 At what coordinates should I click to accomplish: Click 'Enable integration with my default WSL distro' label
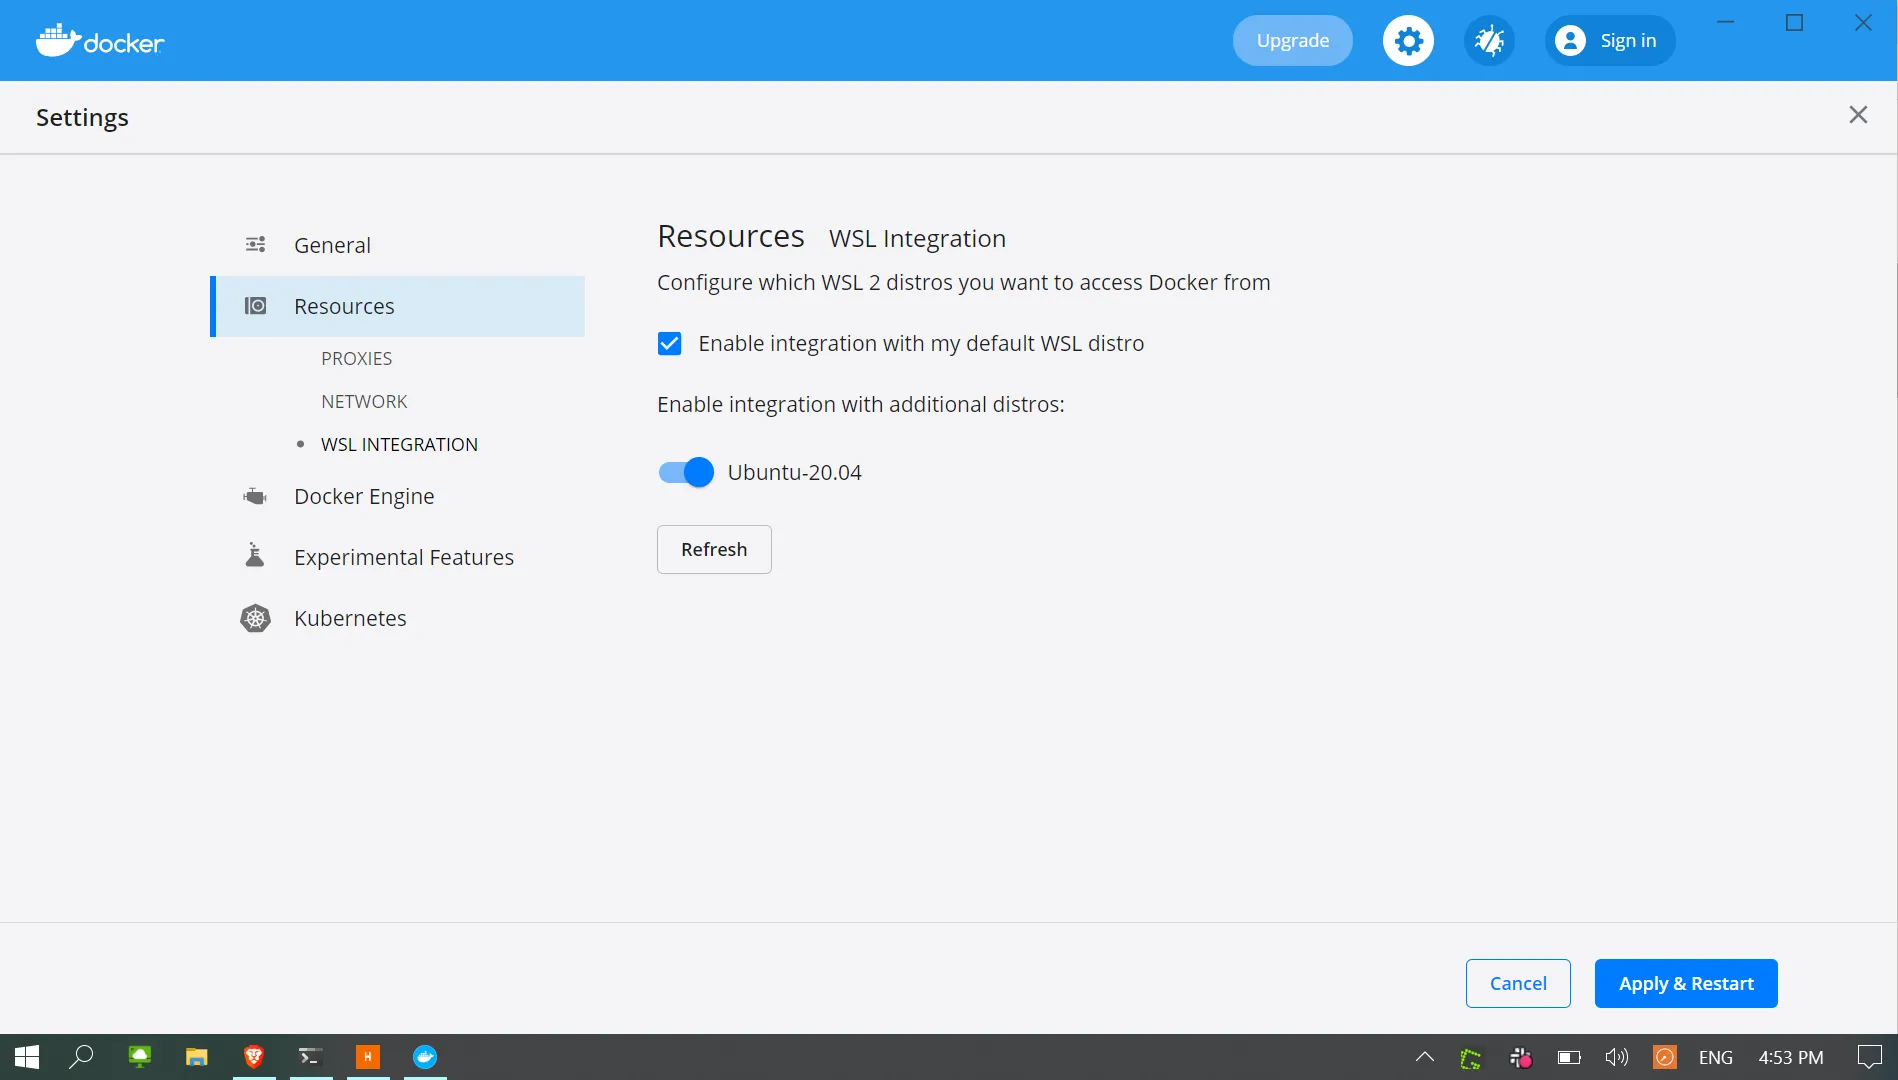[921, 344]
